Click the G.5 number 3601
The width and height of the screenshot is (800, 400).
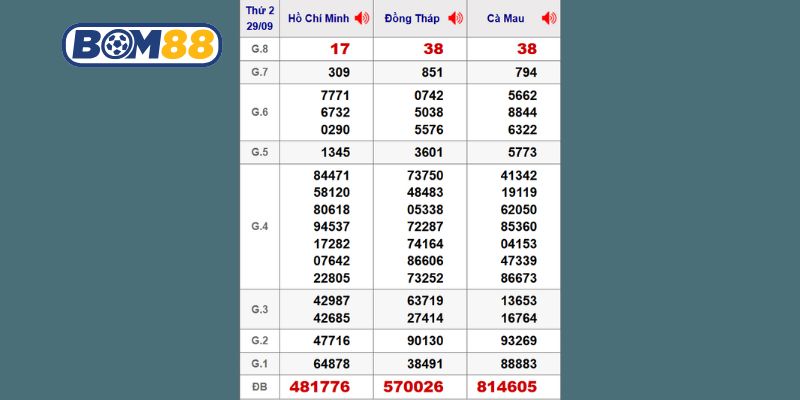tap(429, 152)
